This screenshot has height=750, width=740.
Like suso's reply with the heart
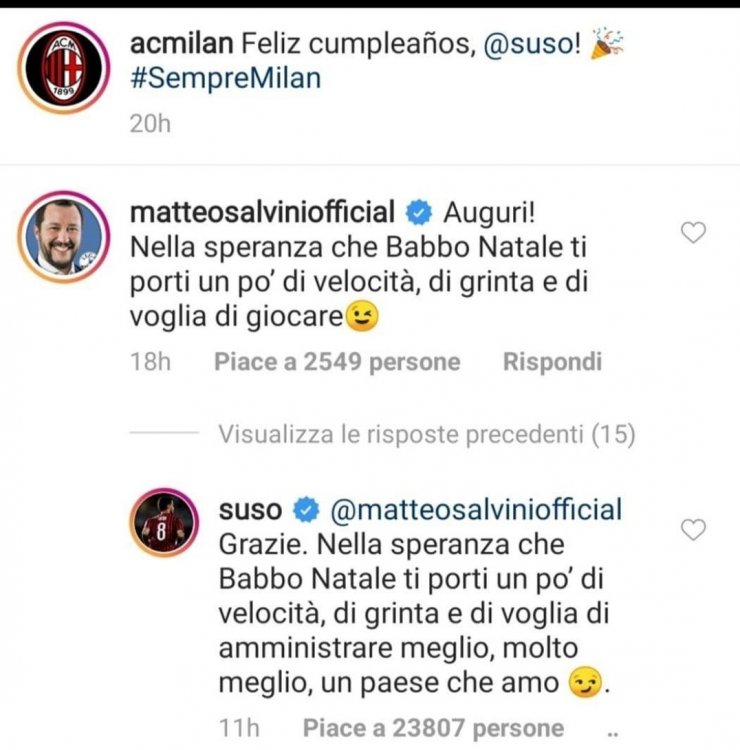click(x=693, y=529)
